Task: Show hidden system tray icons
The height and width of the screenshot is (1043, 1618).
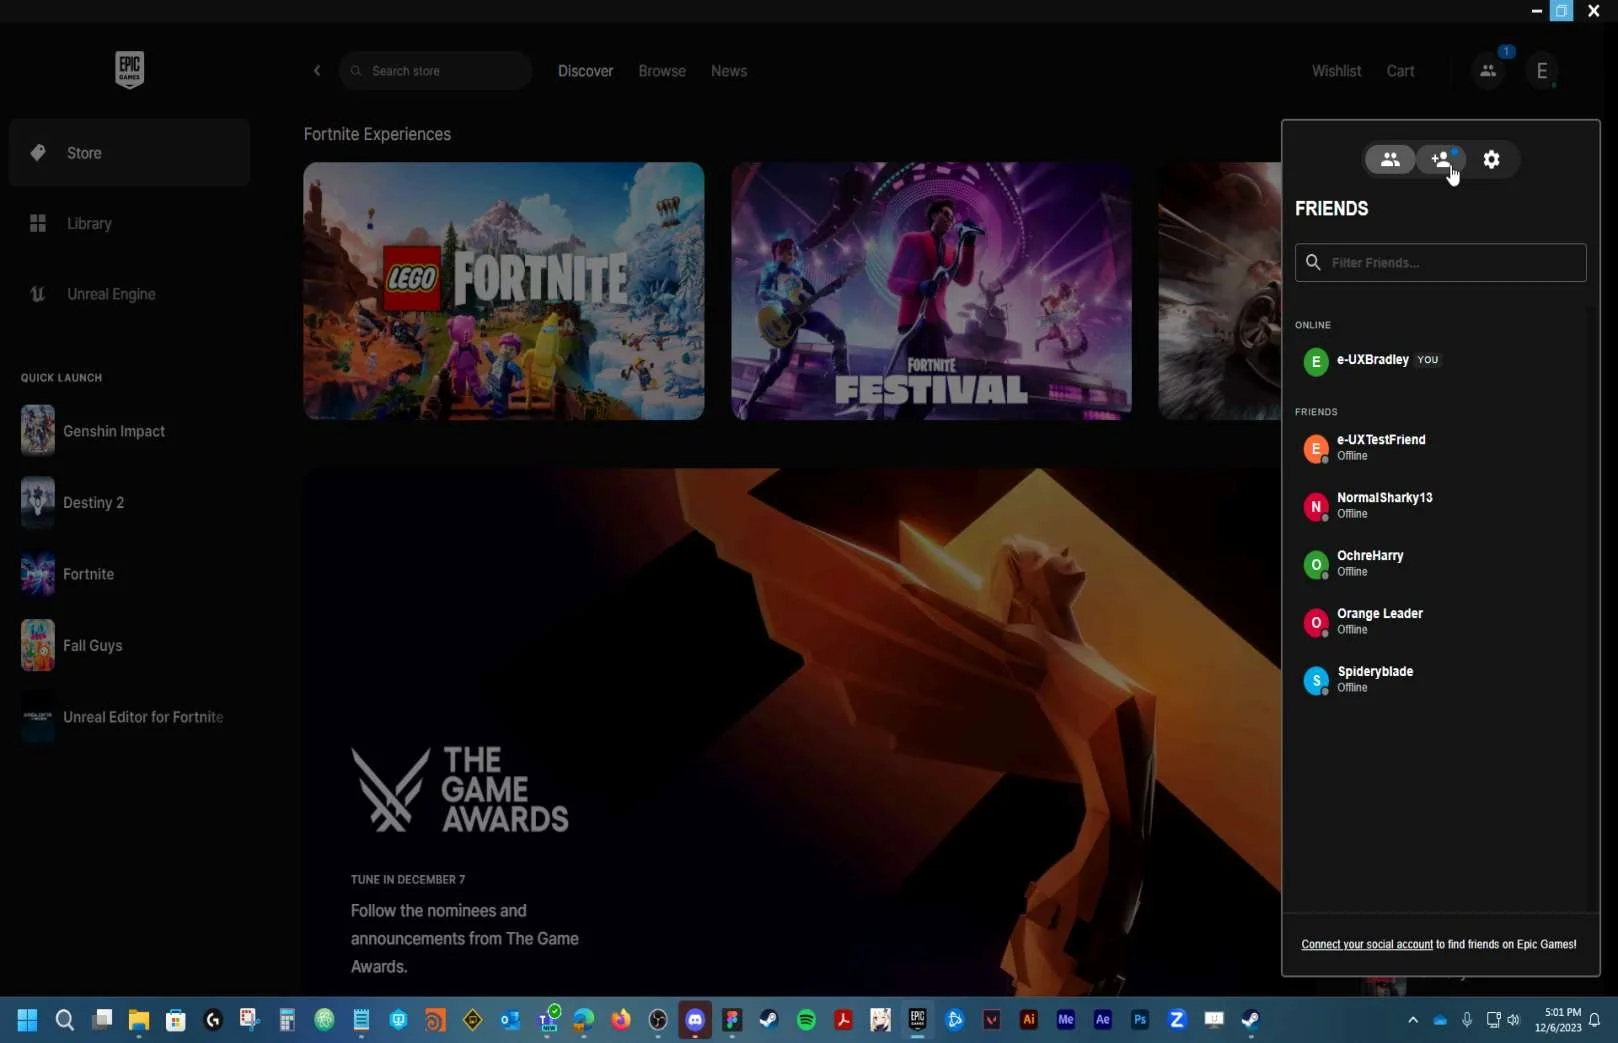Action: [1412, 1020]
